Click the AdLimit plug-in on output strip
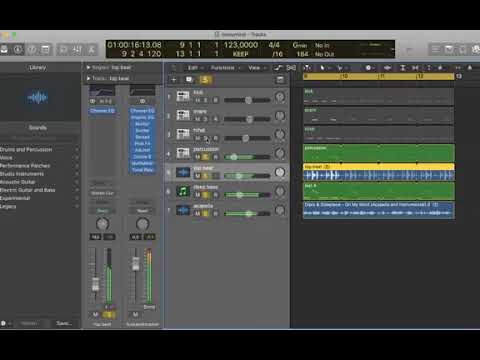Viewport: 480px width, 360px height. click(x=142, y=150)
